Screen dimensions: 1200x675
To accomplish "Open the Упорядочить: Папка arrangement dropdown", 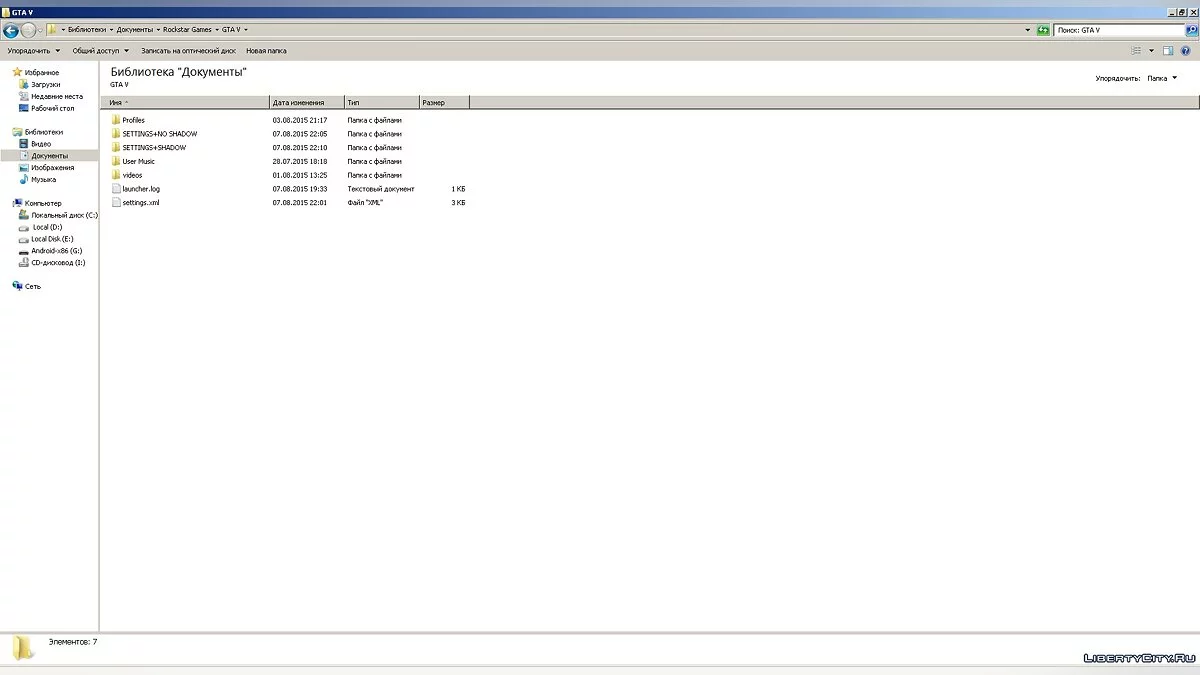I will coord(1162,78).
